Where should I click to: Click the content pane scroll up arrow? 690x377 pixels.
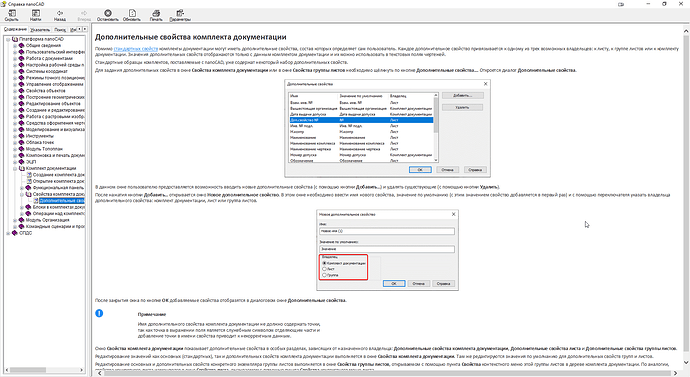click(686, 31)
